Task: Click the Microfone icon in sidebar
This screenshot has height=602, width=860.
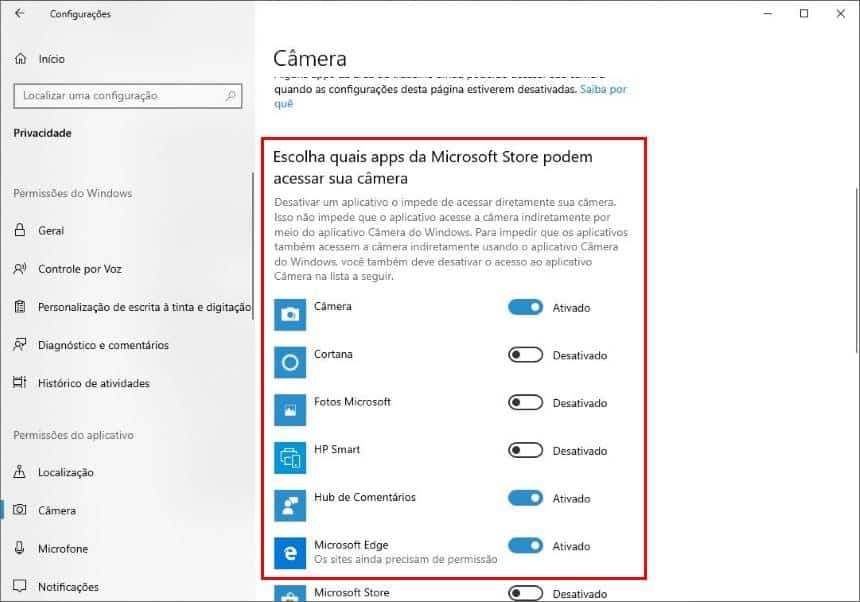Action: 20,548
